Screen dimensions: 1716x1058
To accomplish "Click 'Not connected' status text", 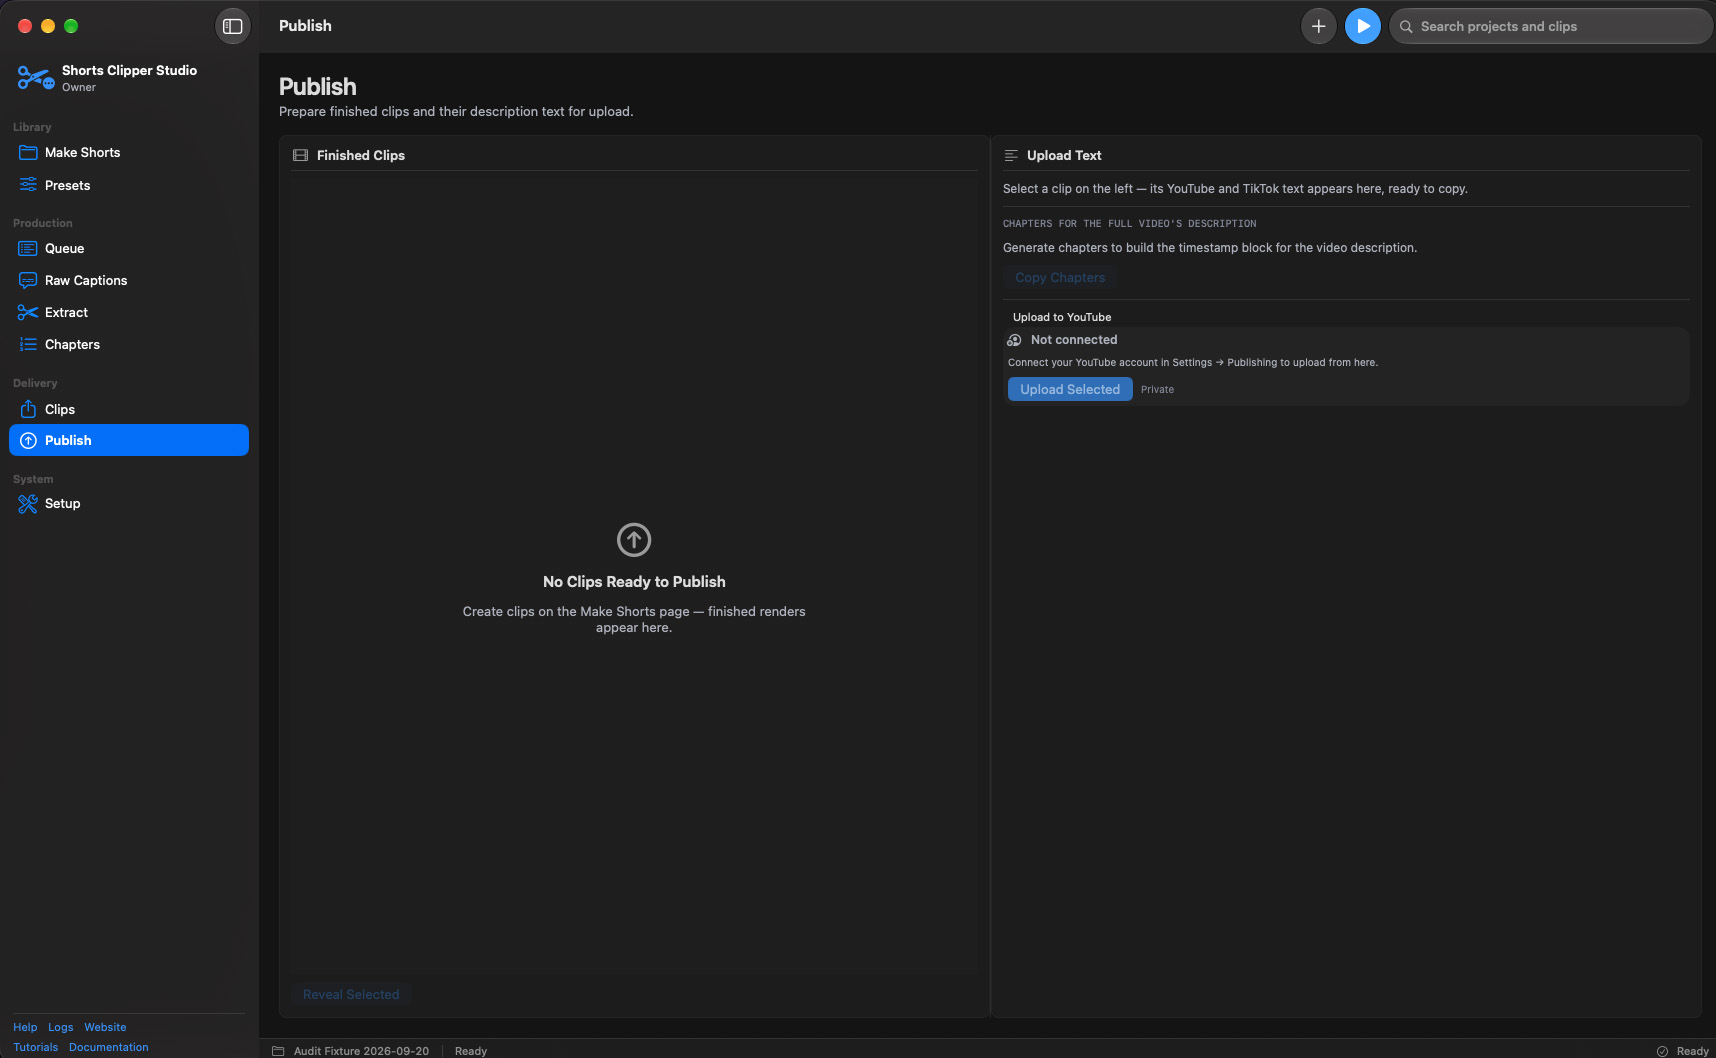I will [1074, 340].
